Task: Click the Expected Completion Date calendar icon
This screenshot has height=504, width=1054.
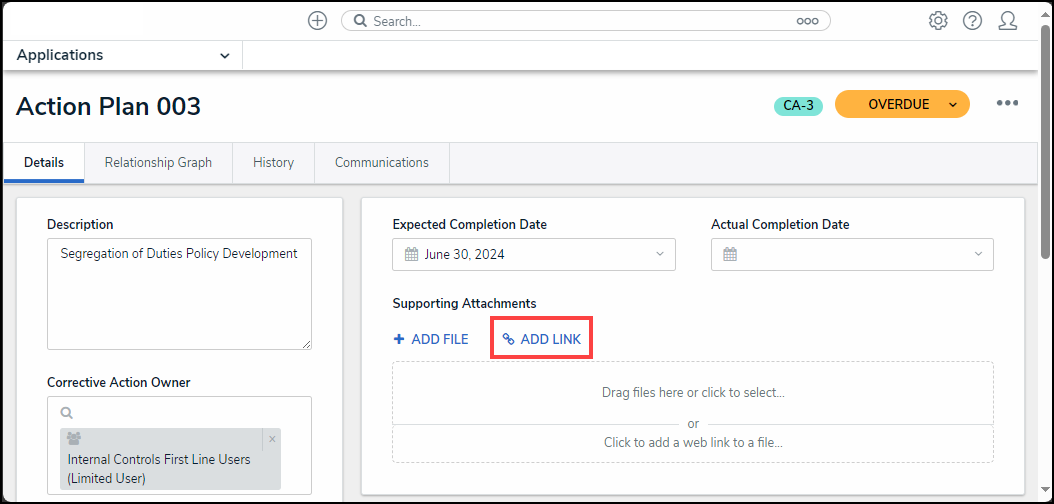Action: (x=411, y=254)
